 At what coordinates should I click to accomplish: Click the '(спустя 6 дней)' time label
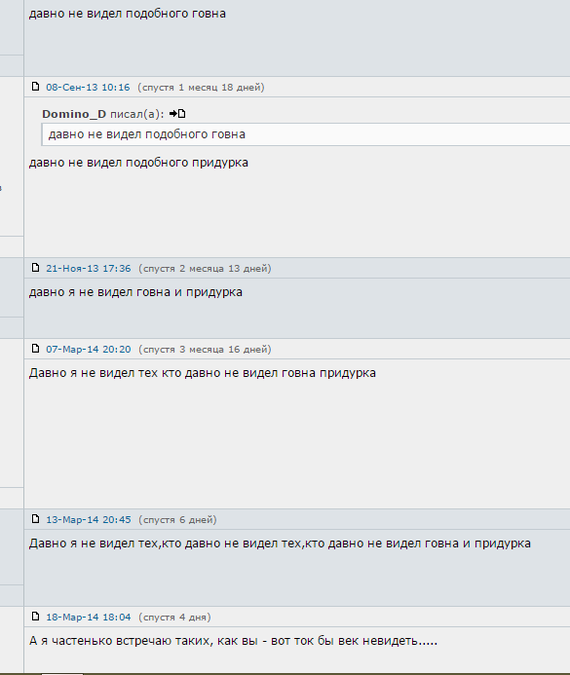(x=177, y=520)
